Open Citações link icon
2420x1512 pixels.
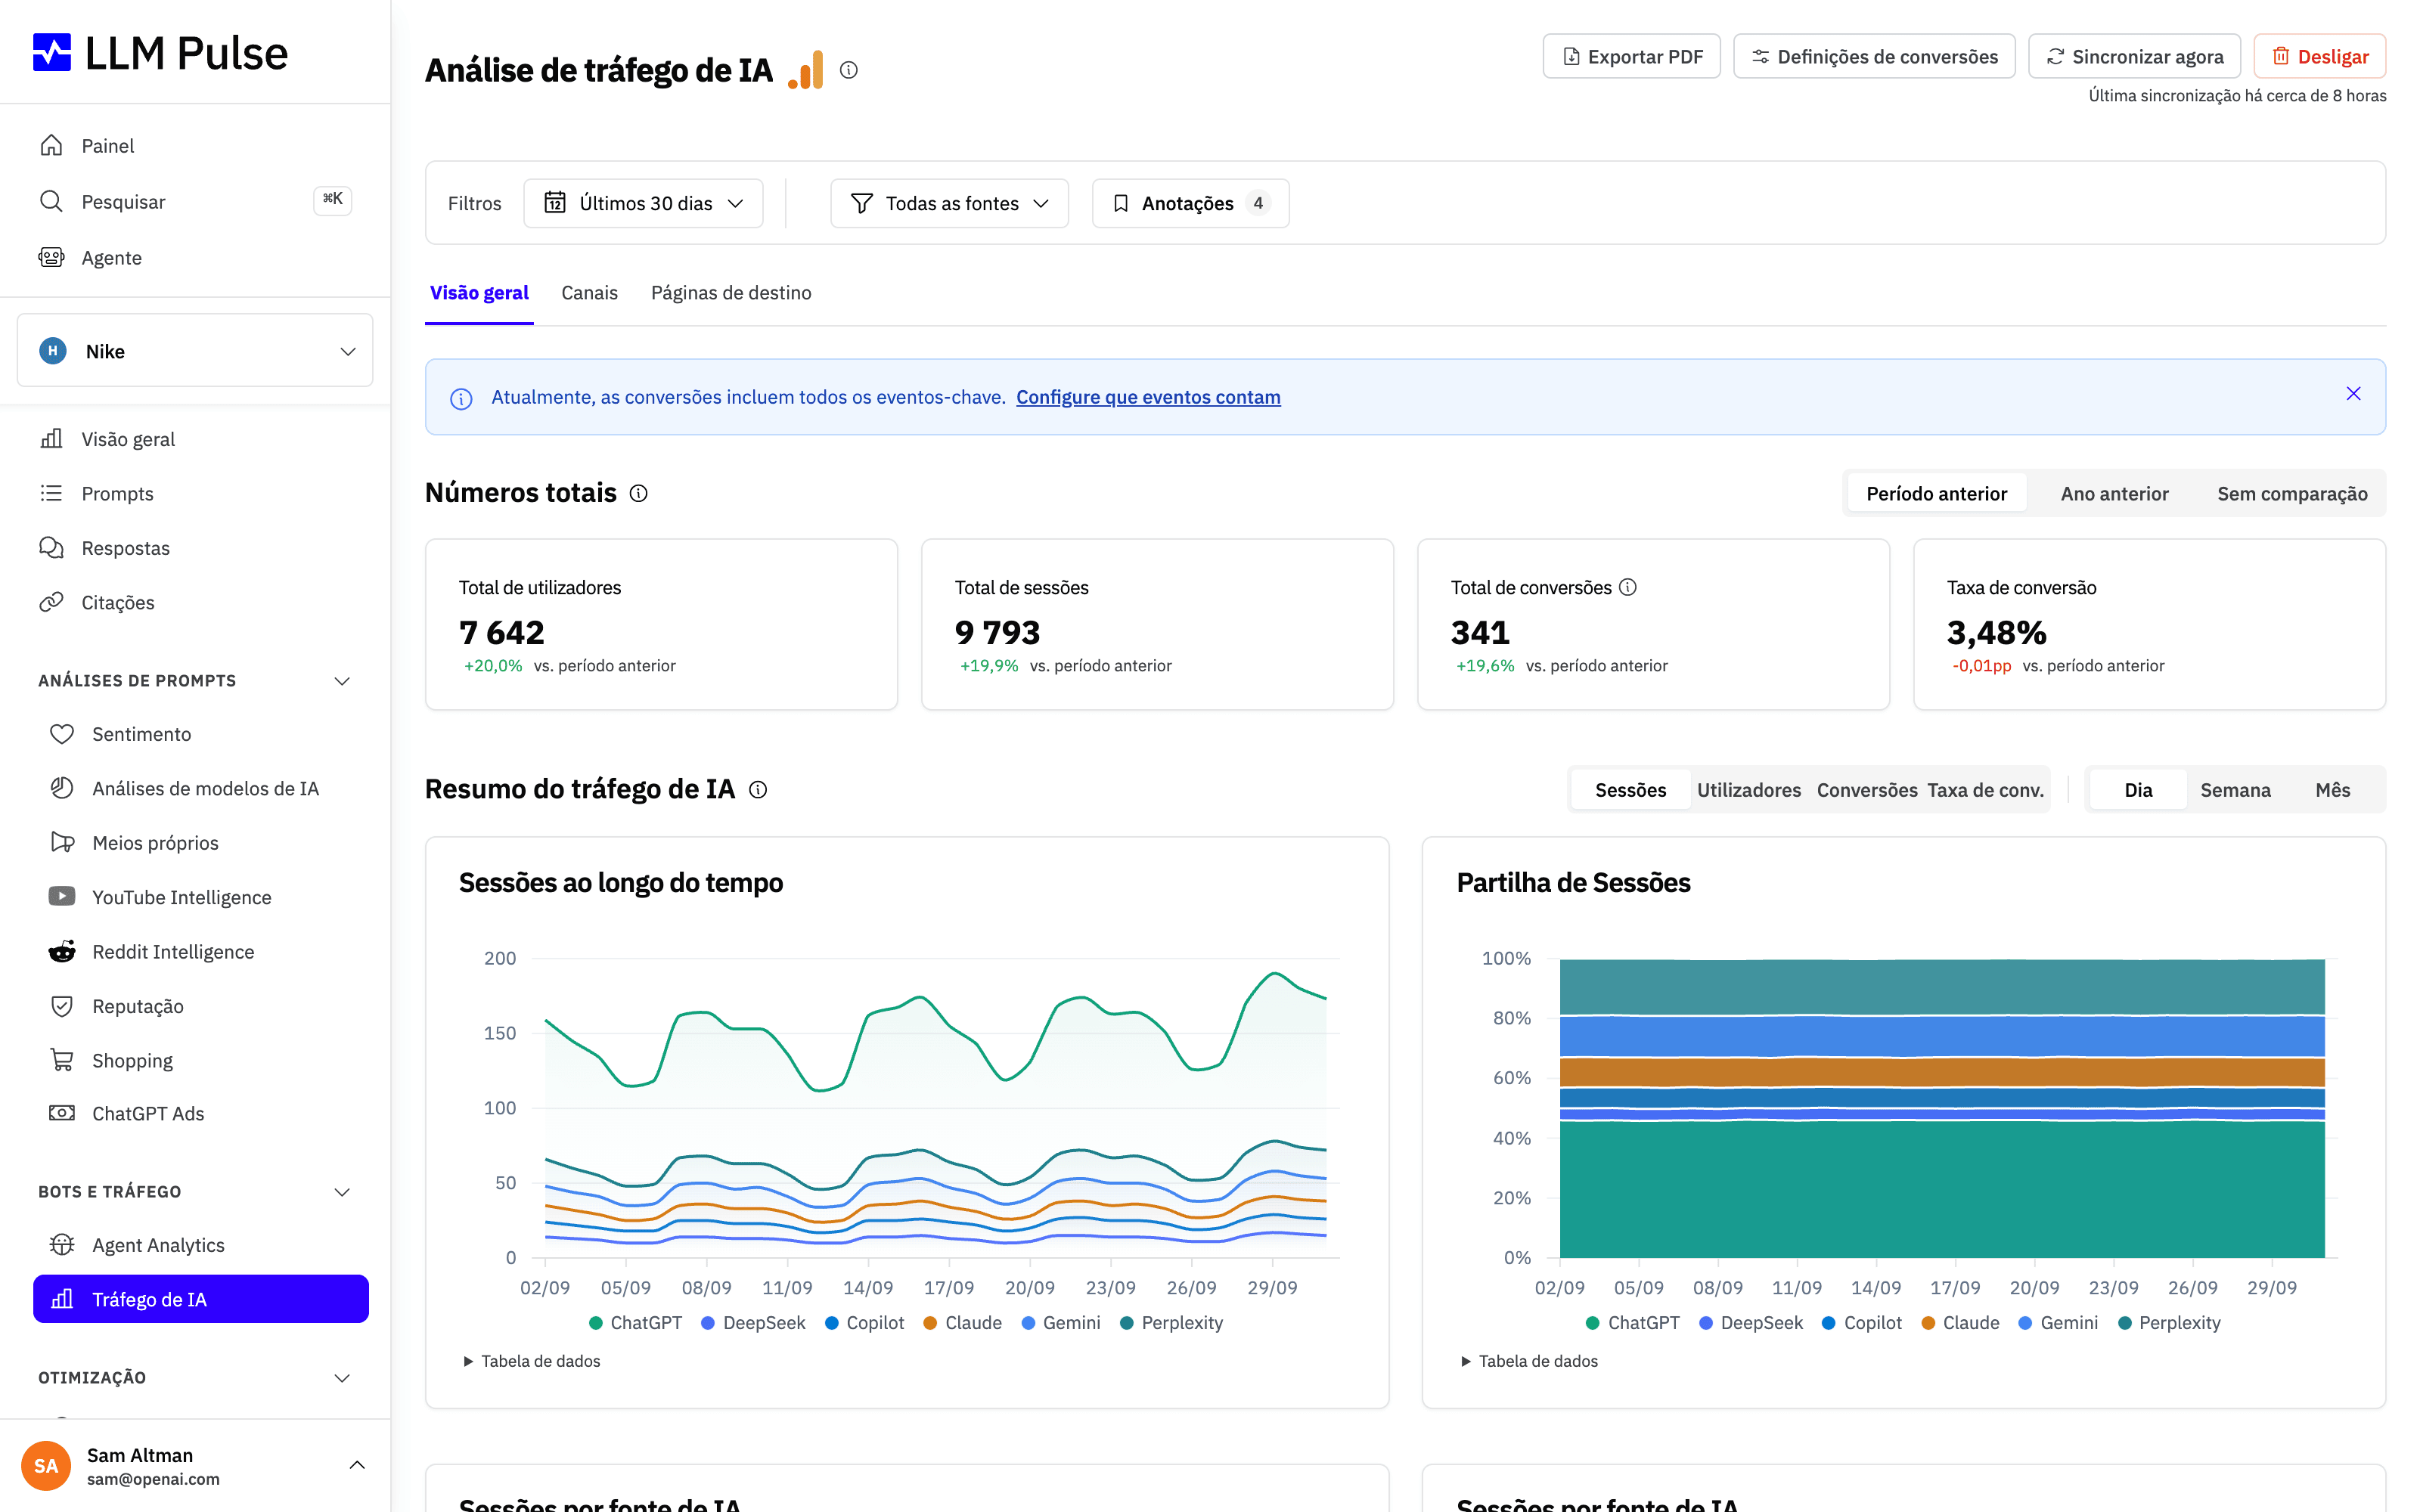click(x=51, y=602)
